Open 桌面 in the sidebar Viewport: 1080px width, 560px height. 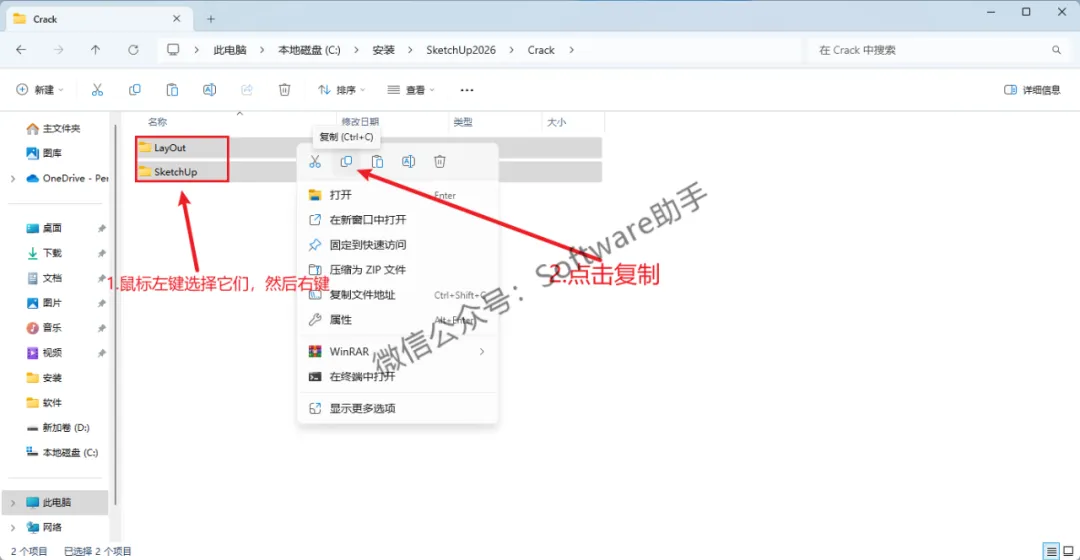coord(52,228)
